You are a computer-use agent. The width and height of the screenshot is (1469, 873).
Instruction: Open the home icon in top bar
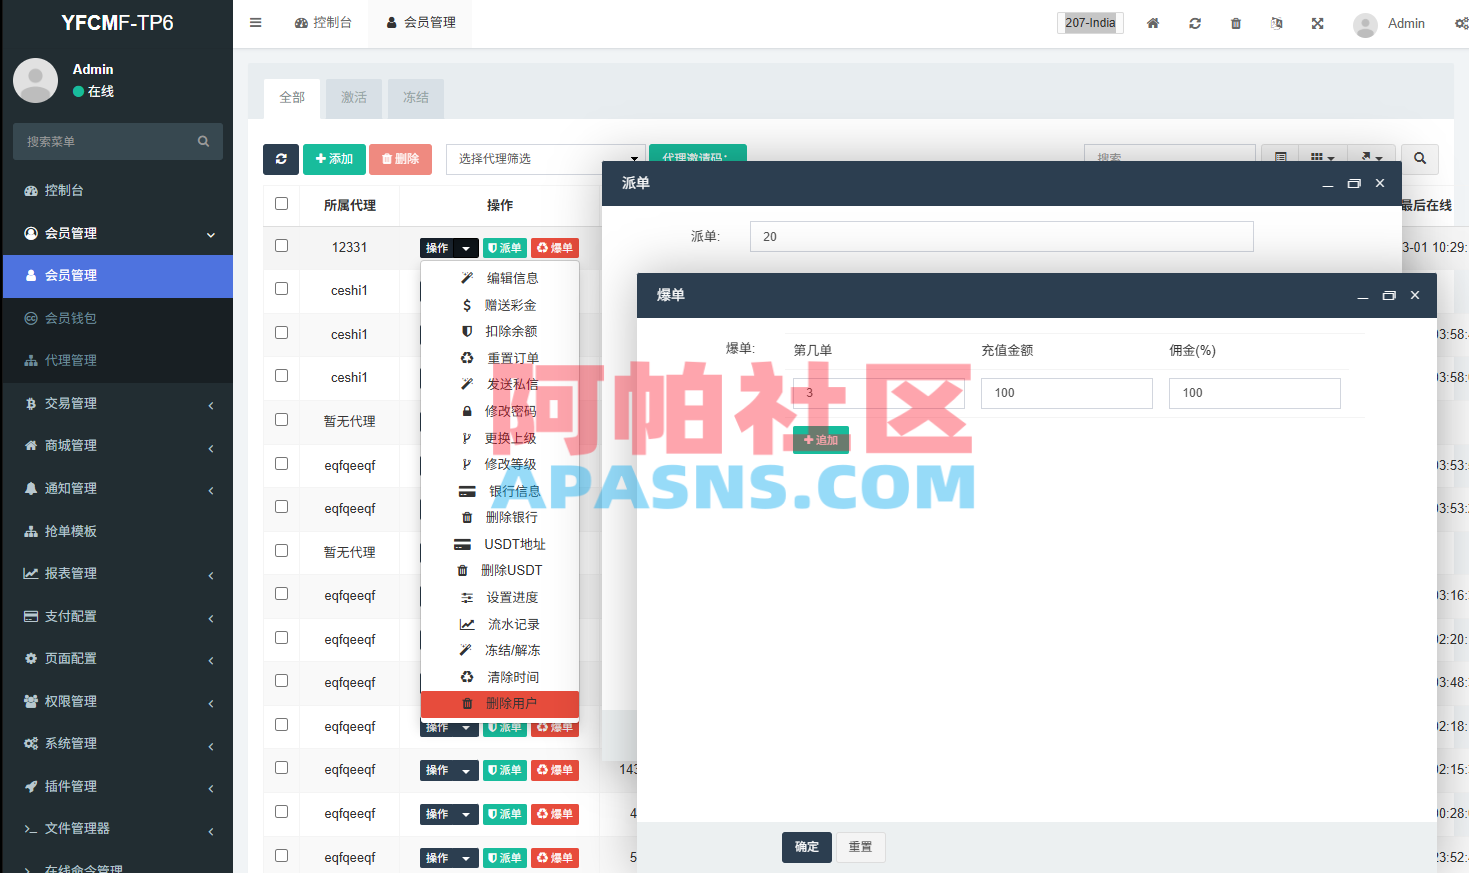(x=1153, y=23)
